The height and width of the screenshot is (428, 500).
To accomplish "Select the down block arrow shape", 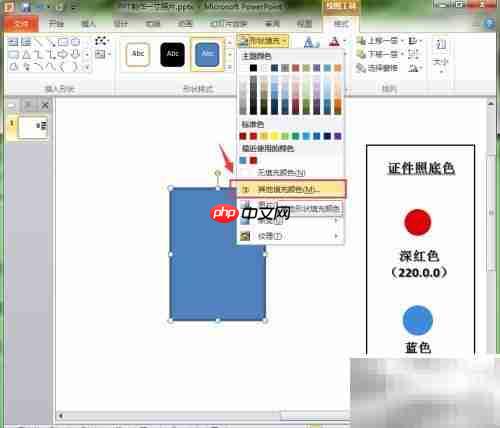I will tap(75, 54).
